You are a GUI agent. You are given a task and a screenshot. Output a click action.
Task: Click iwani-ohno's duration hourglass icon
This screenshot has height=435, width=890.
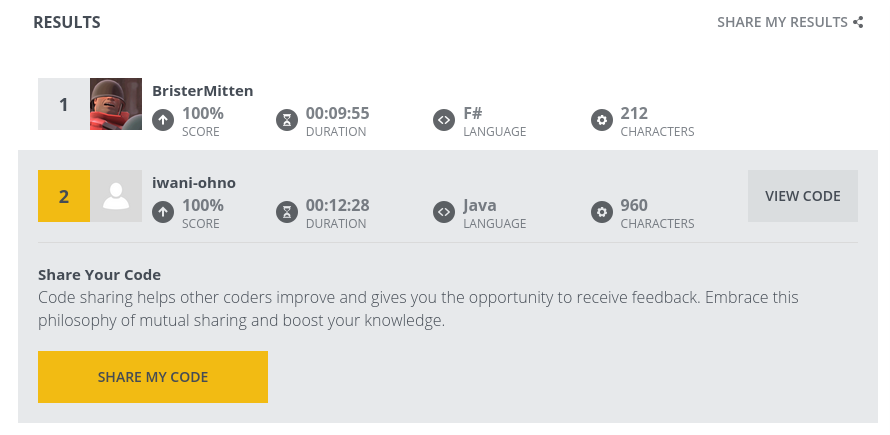click(x=287, y=212)
